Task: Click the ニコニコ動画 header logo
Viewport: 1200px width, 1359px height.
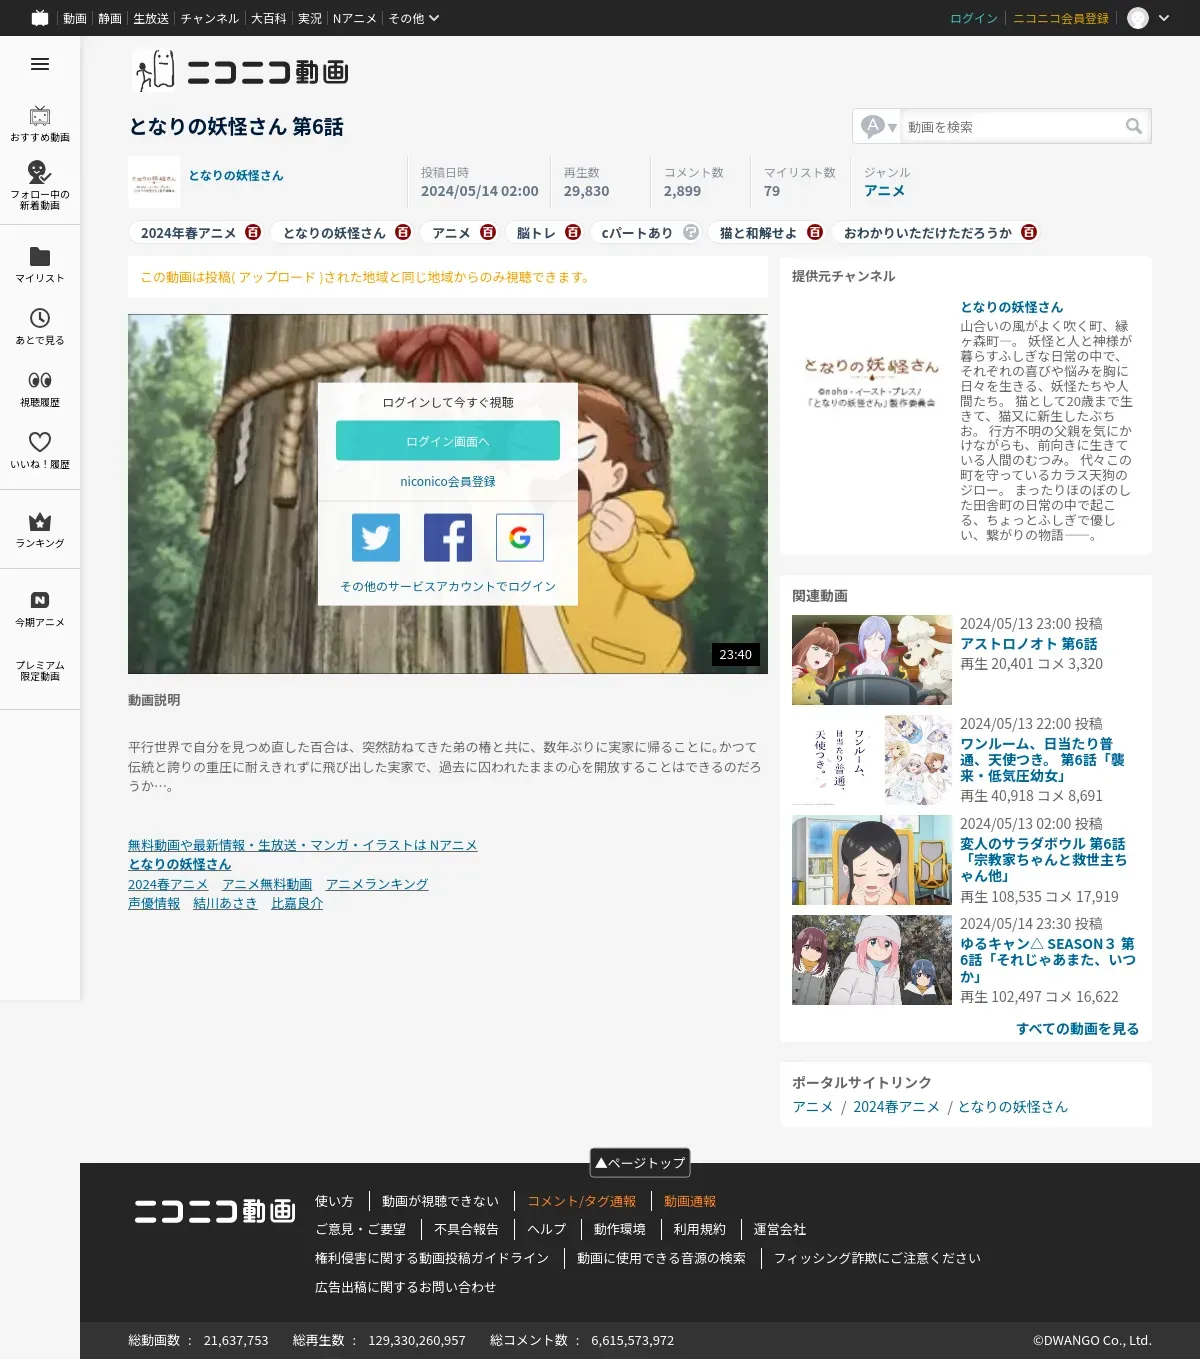Action: (x=240, y=71)
